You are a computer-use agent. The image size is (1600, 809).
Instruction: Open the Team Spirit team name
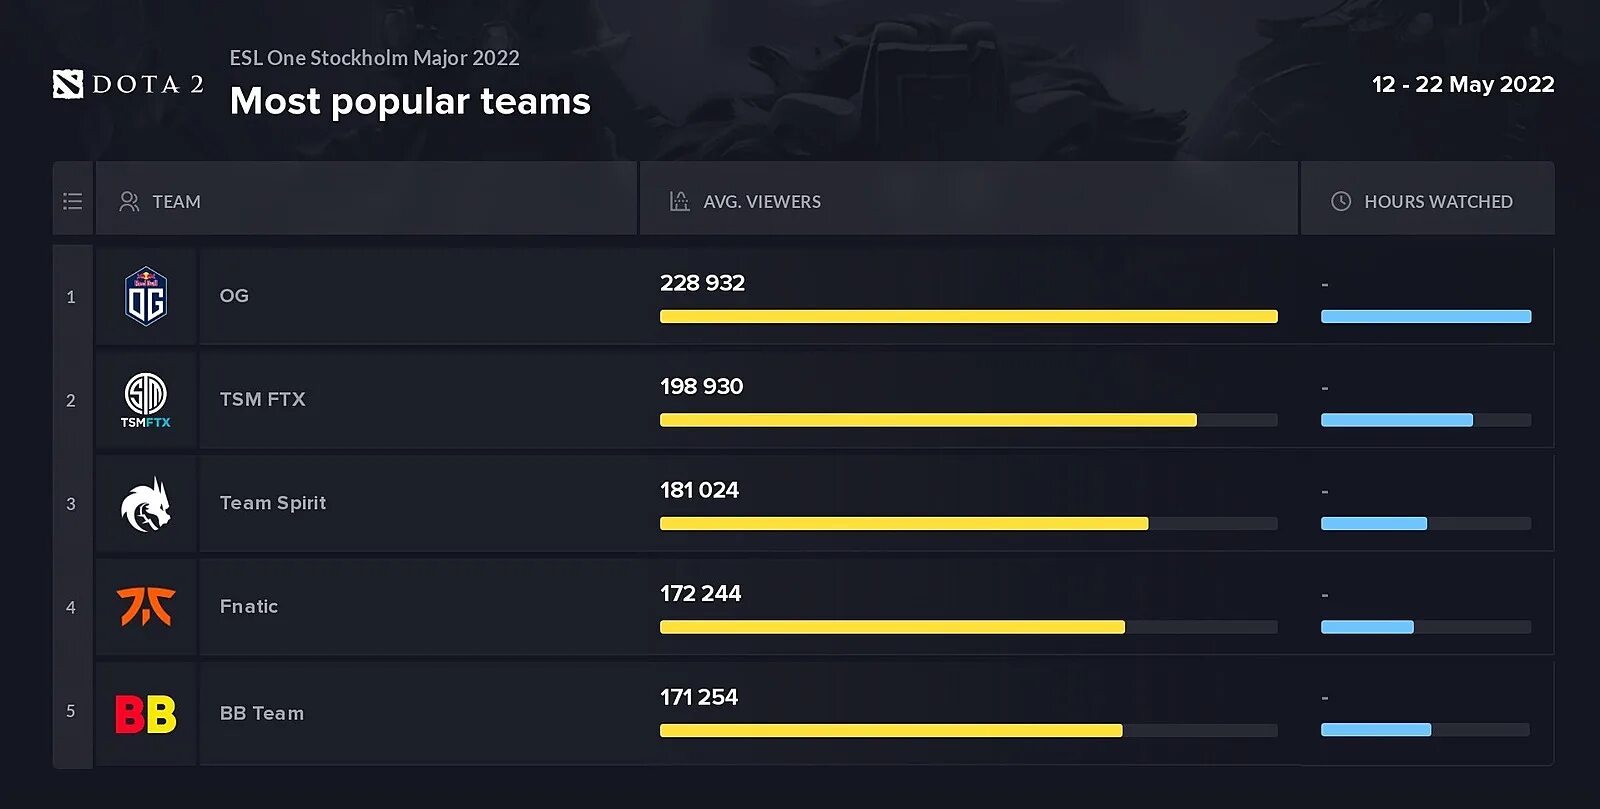click(273, 503)
